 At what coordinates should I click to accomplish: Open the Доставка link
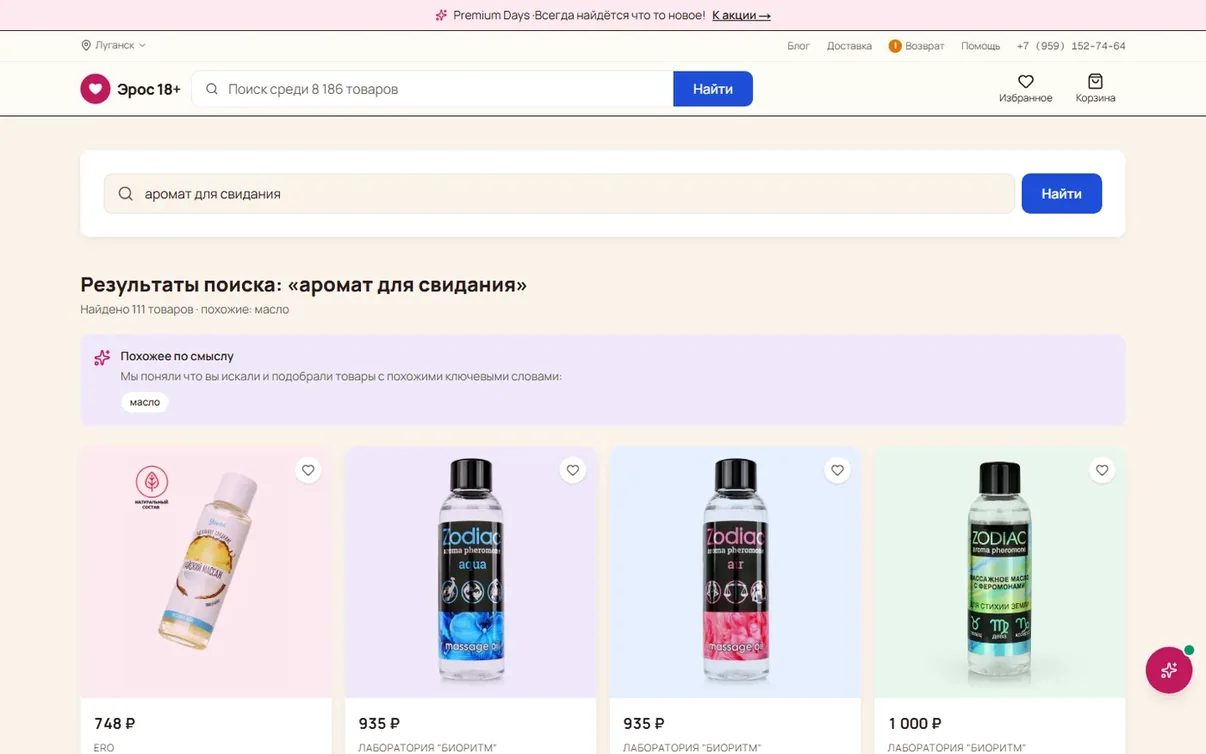849,46
